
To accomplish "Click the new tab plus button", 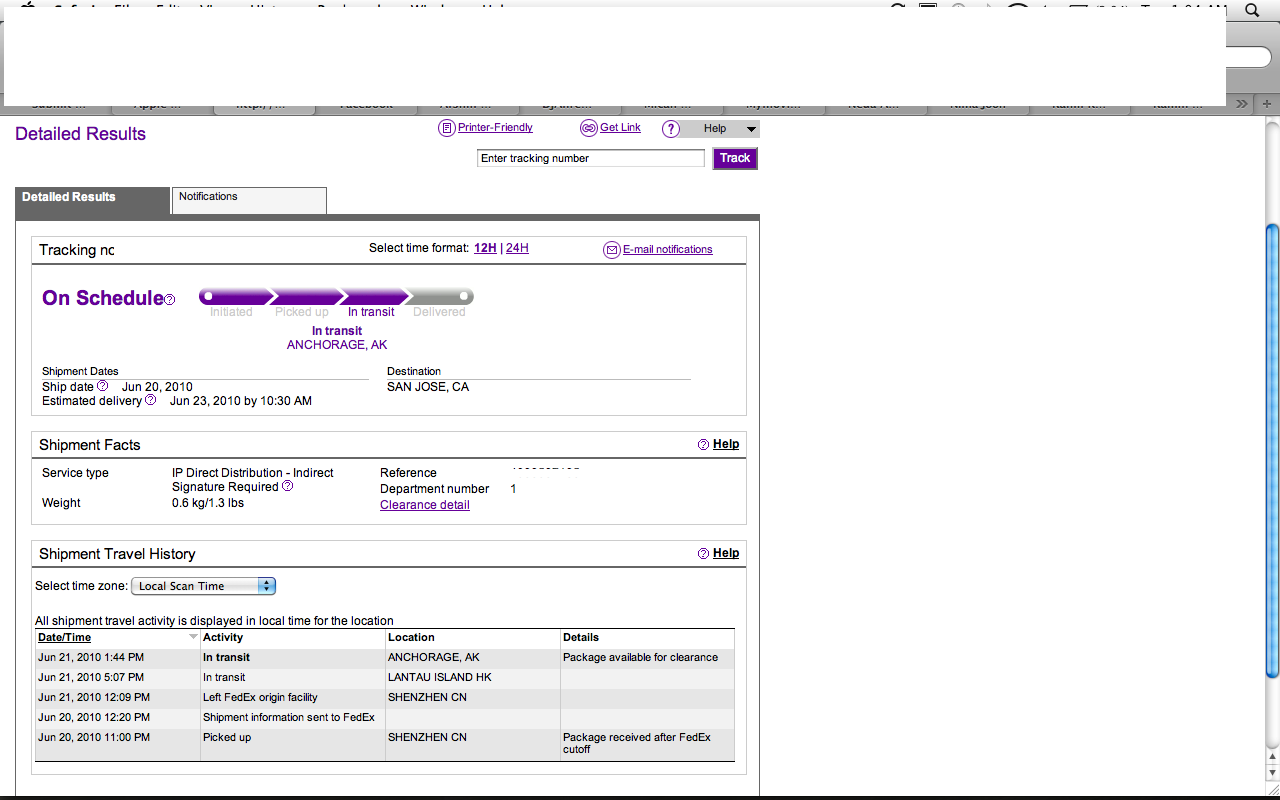I will tap(1267, 104).
